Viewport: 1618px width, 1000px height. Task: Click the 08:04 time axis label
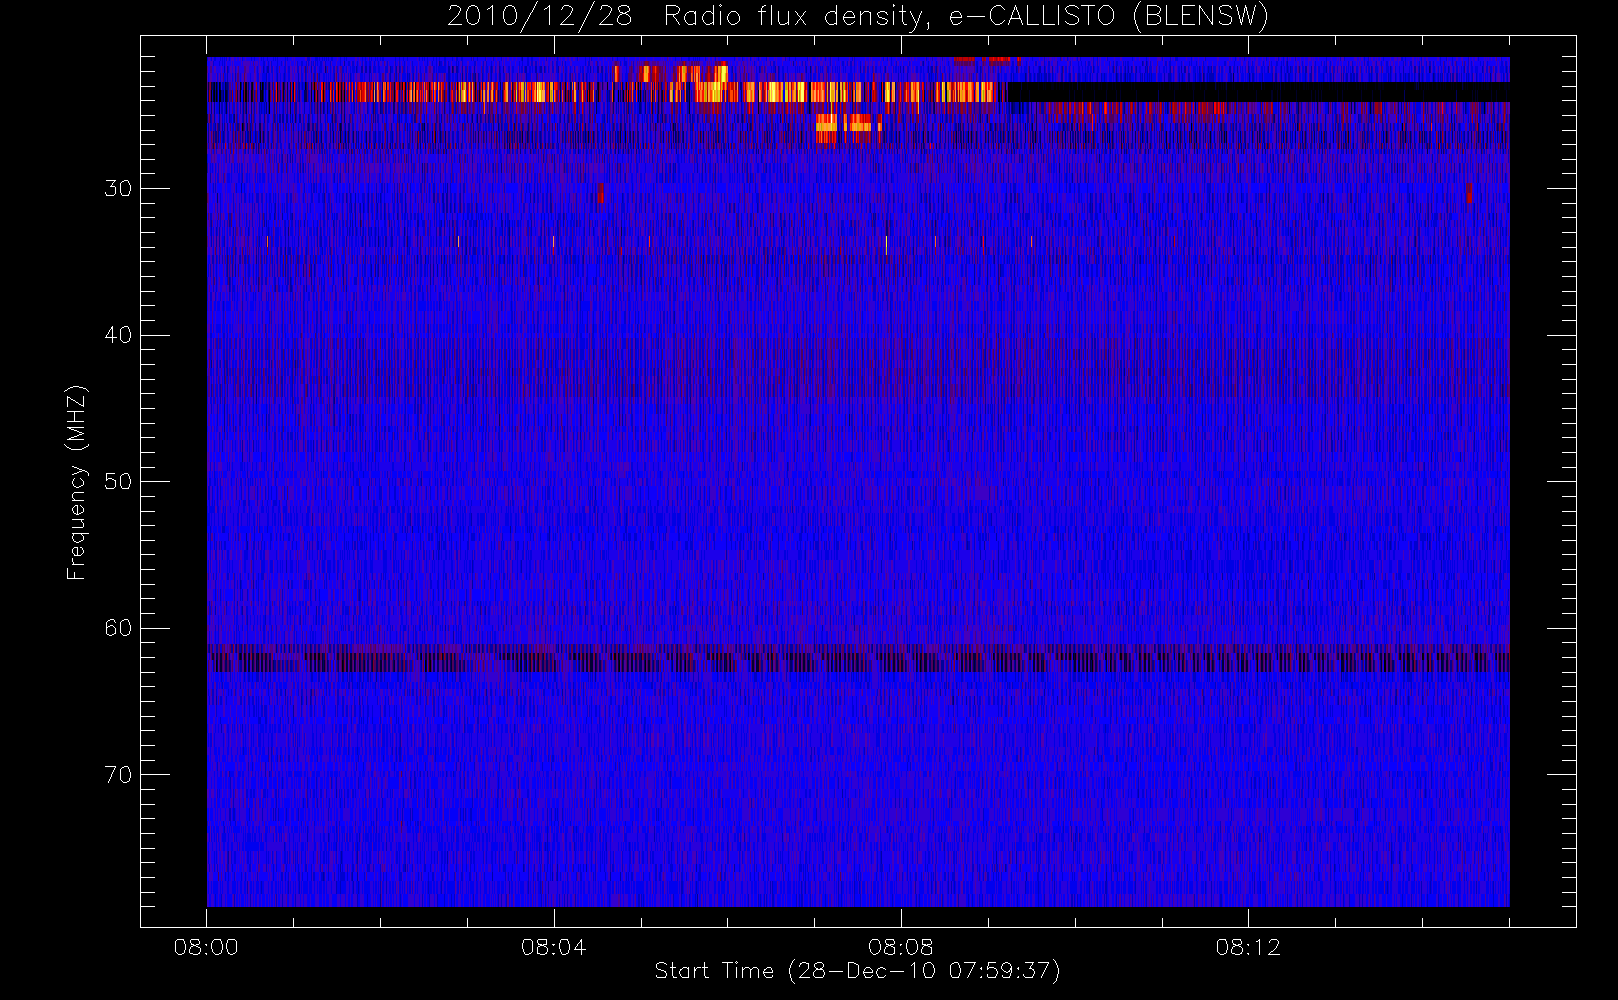click(553, 947)
